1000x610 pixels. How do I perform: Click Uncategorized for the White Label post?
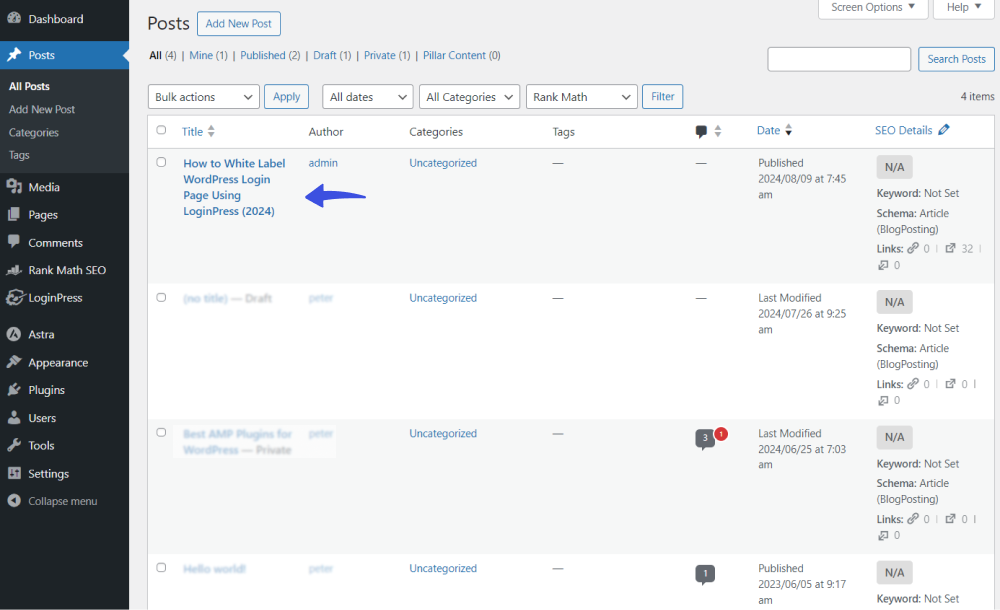pos(443,163)
